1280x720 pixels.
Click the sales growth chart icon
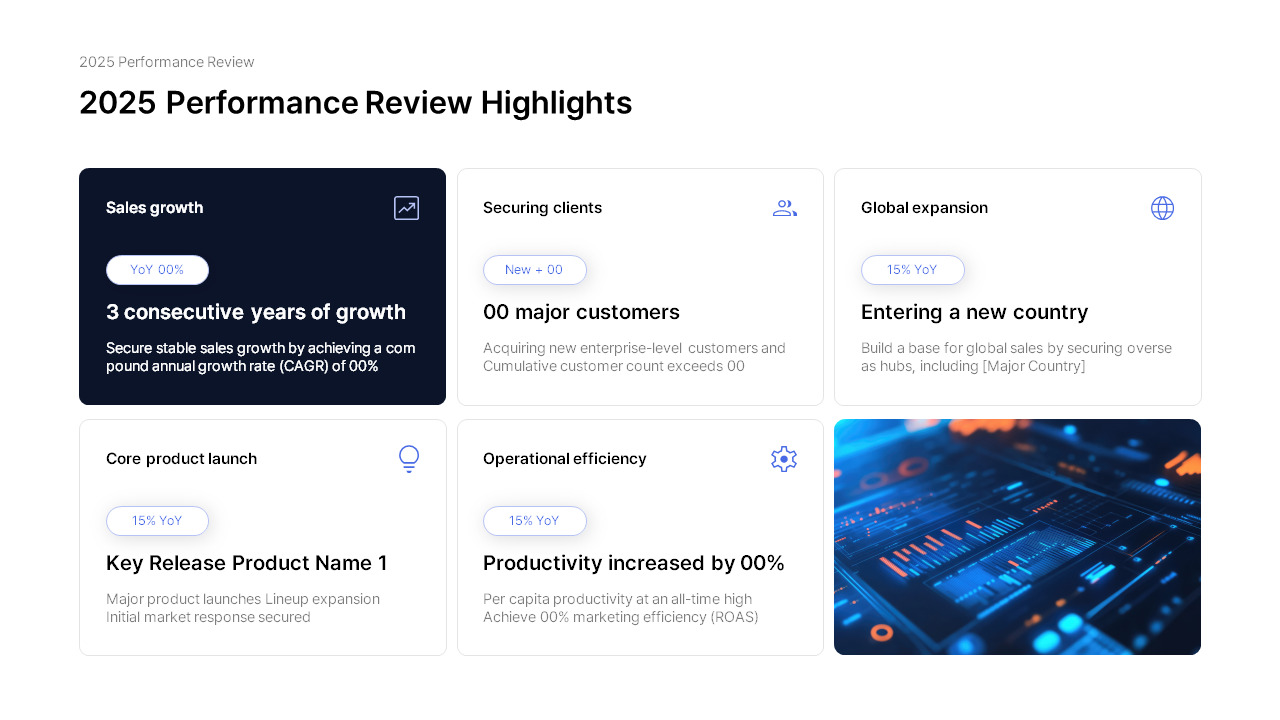click(x=406, y=208)
